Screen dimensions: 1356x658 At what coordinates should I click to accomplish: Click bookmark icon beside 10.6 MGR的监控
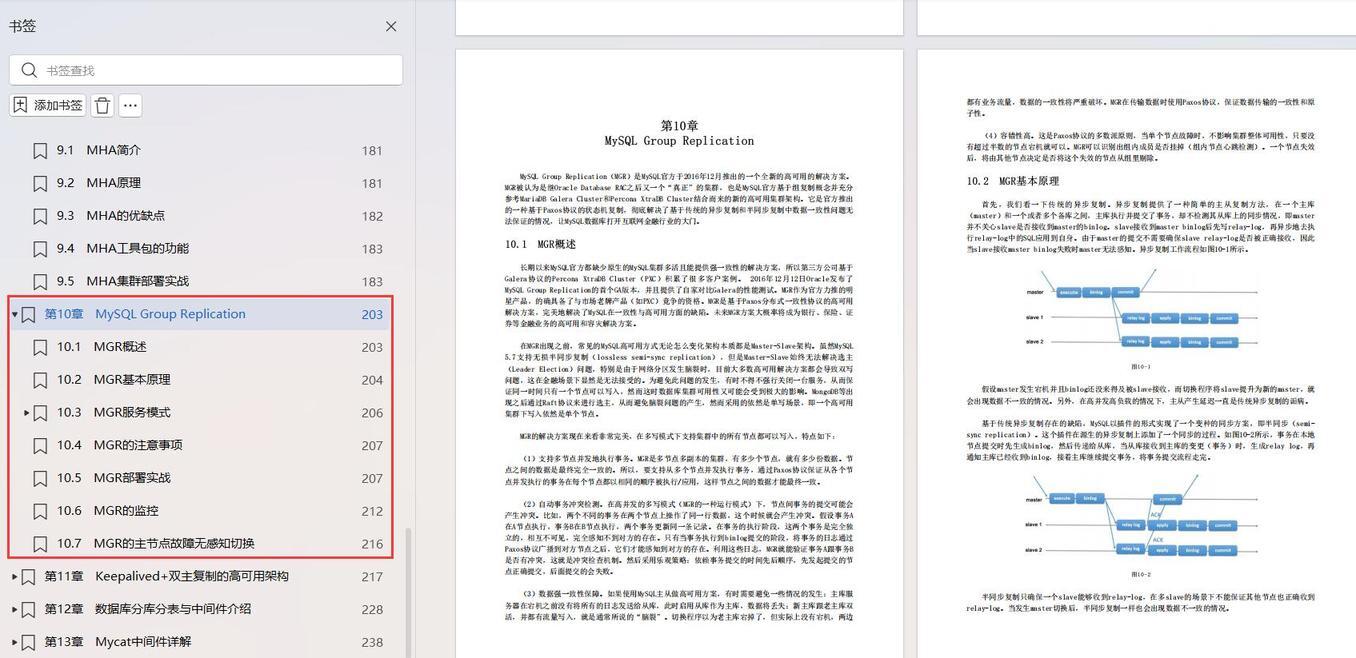[x=40, y=511]
